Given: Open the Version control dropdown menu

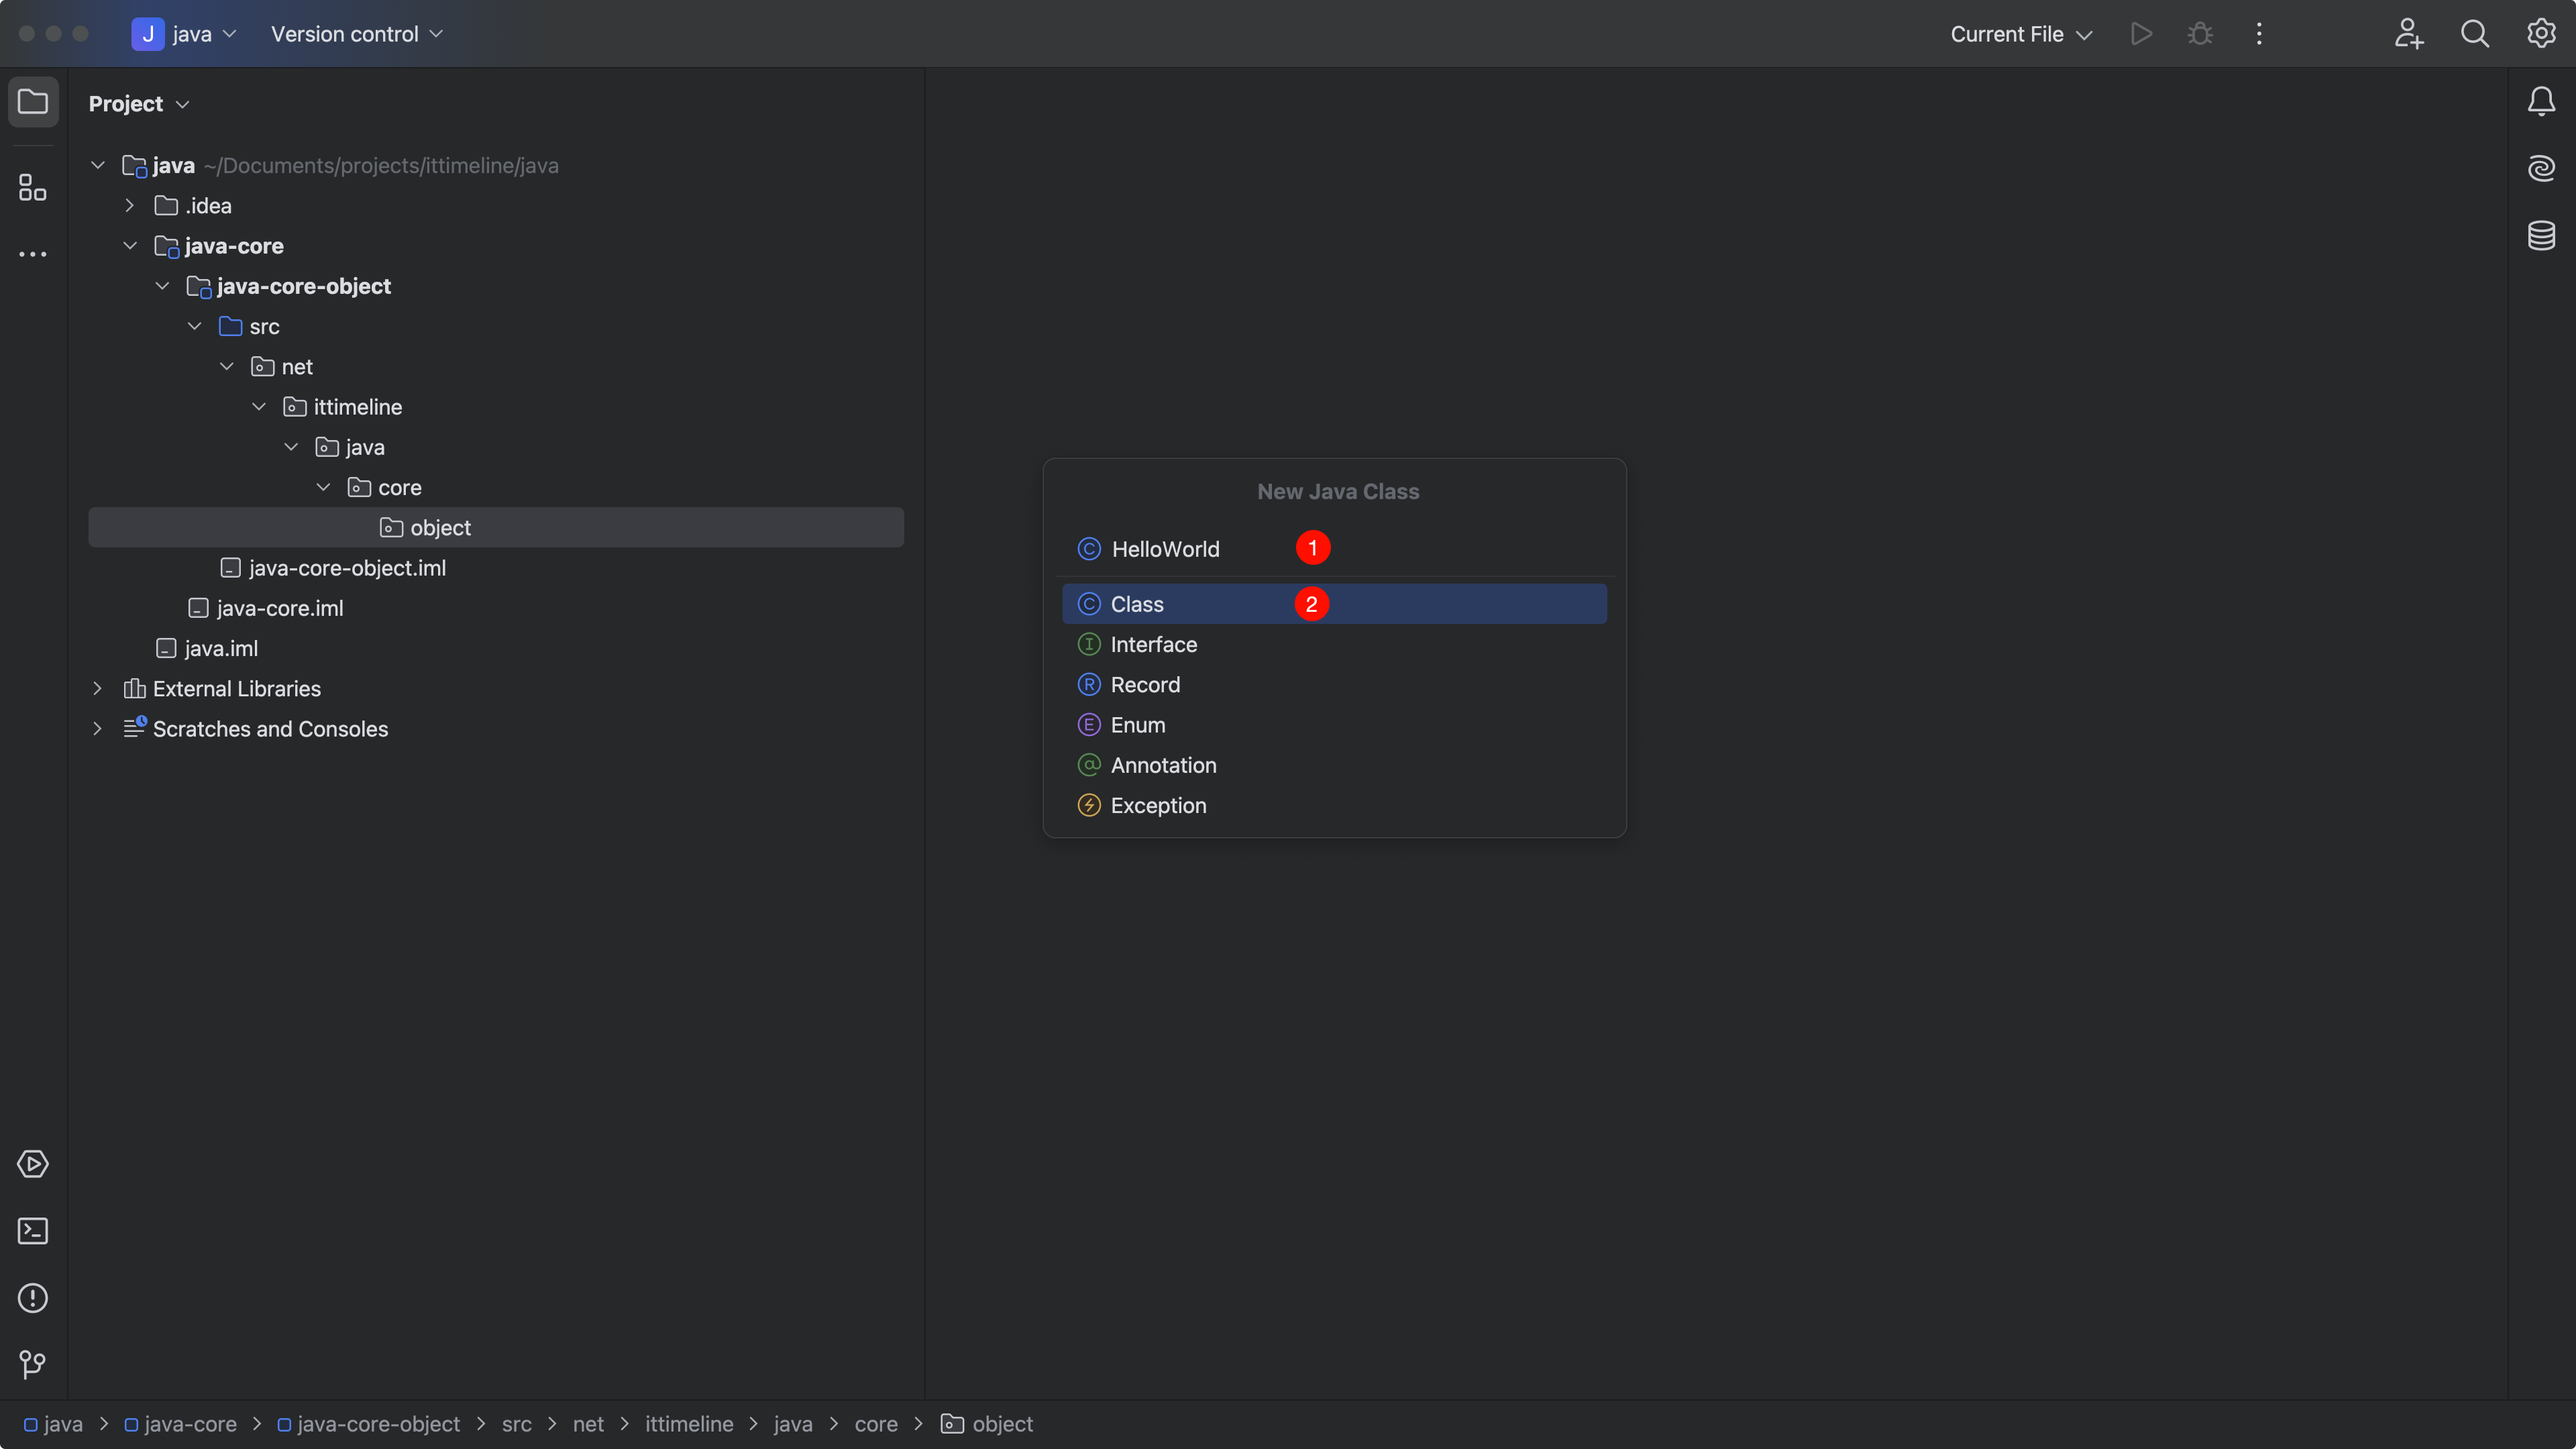Looking at the screenshot, I should [356, 34].
